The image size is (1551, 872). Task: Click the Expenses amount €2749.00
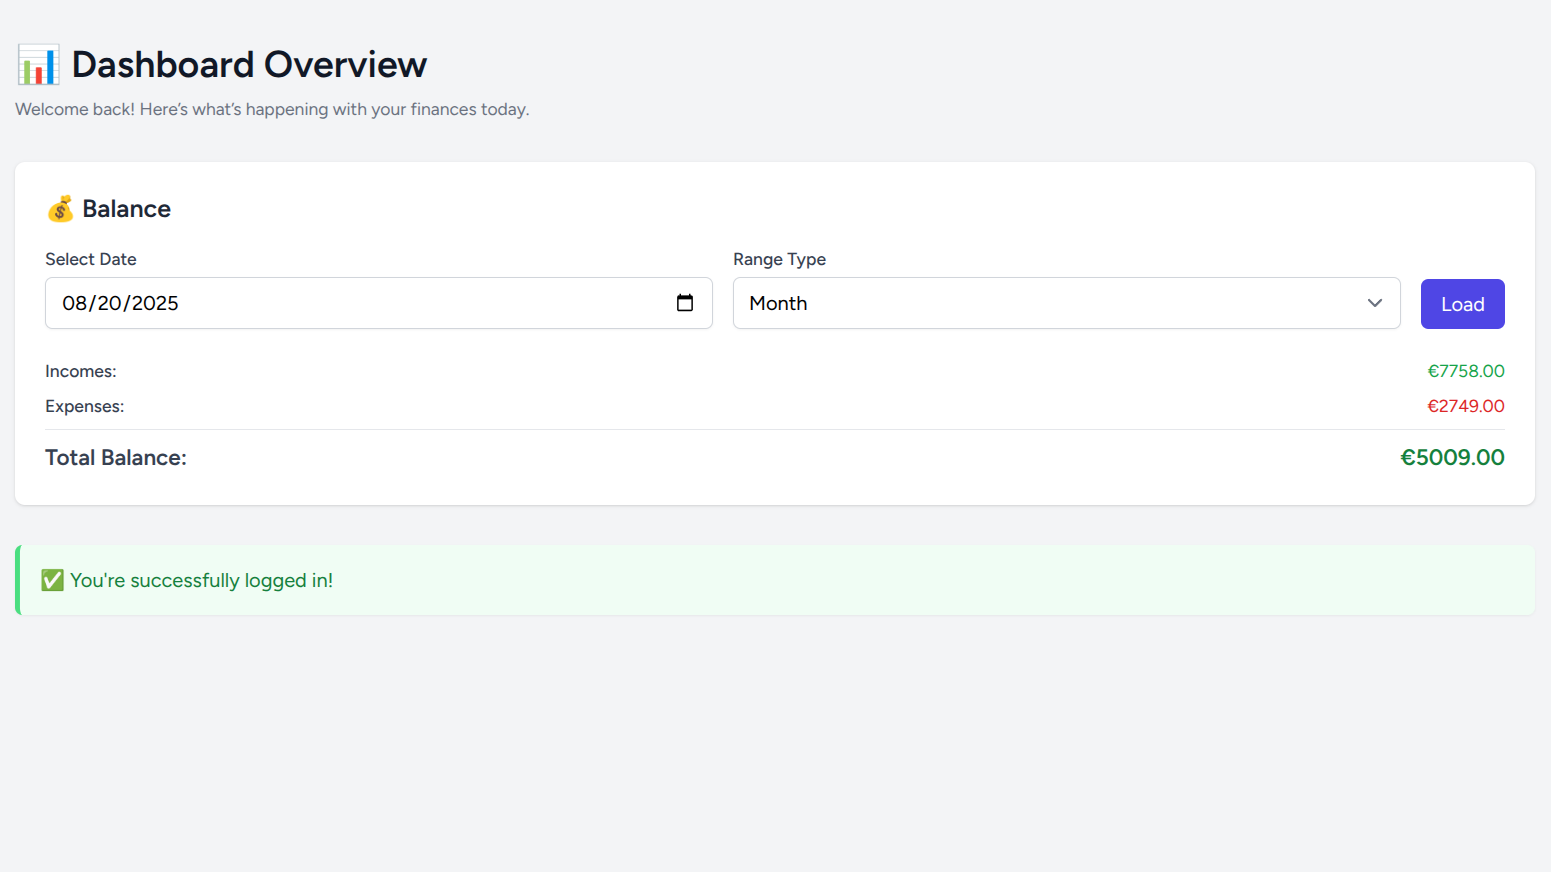click(1466, 406)
